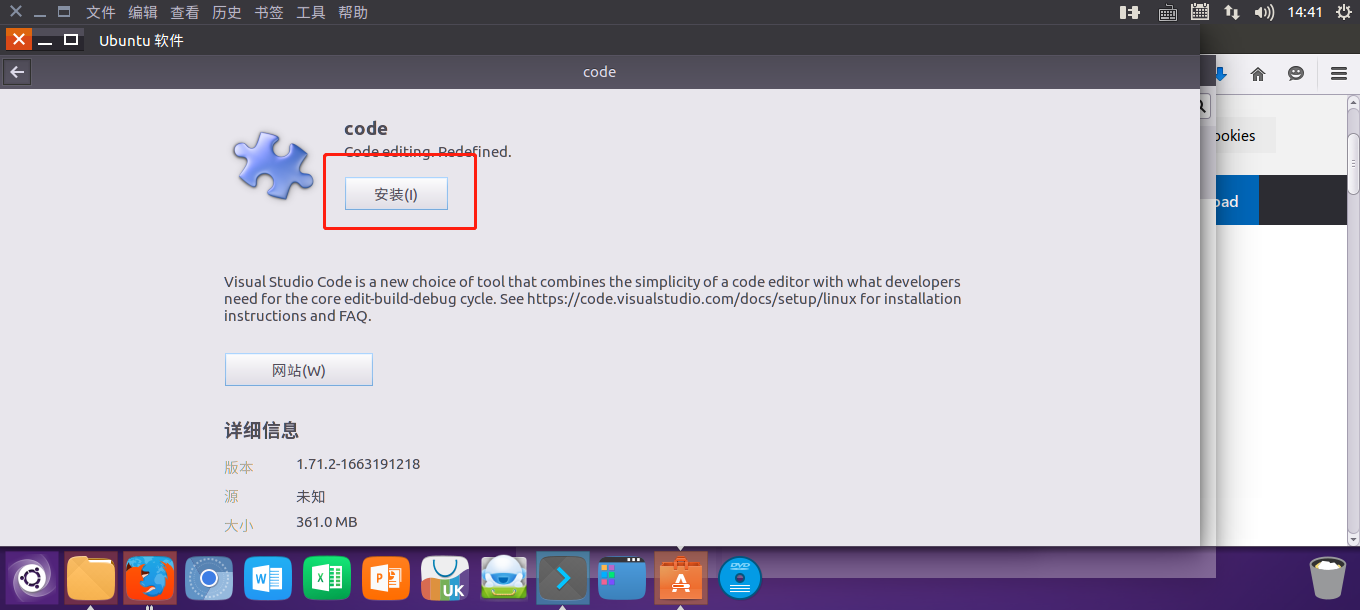Viewport: 1360px width, 610px height.
Task: Launch the green spreadsheet dock icon
Action: coord(327,578)
